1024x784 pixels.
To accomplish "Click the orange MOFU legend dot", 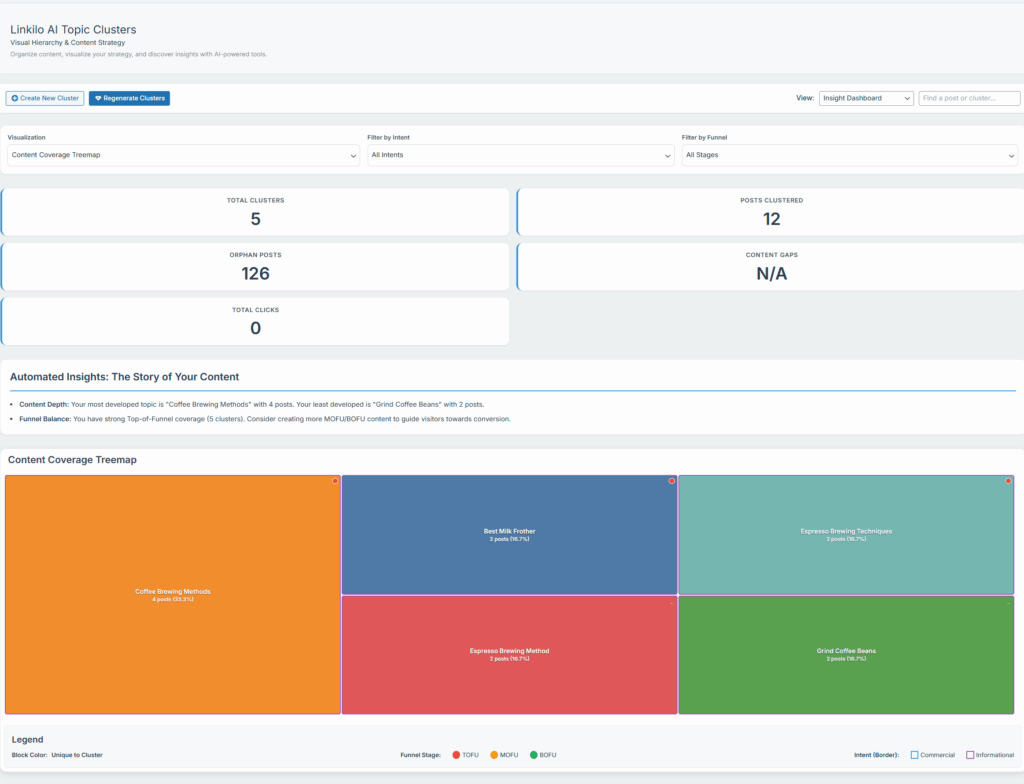I will click(494, 755).
